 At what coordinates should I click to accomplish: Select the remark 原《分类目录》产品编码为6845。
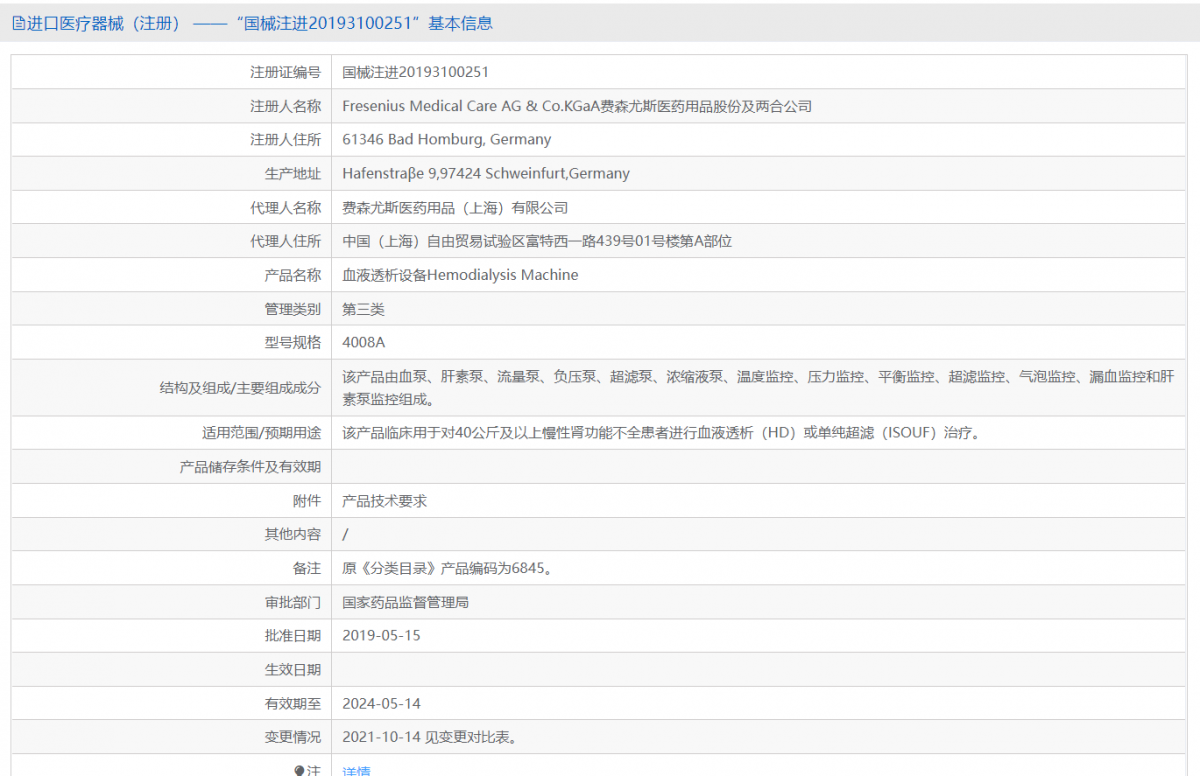point(447,569)
